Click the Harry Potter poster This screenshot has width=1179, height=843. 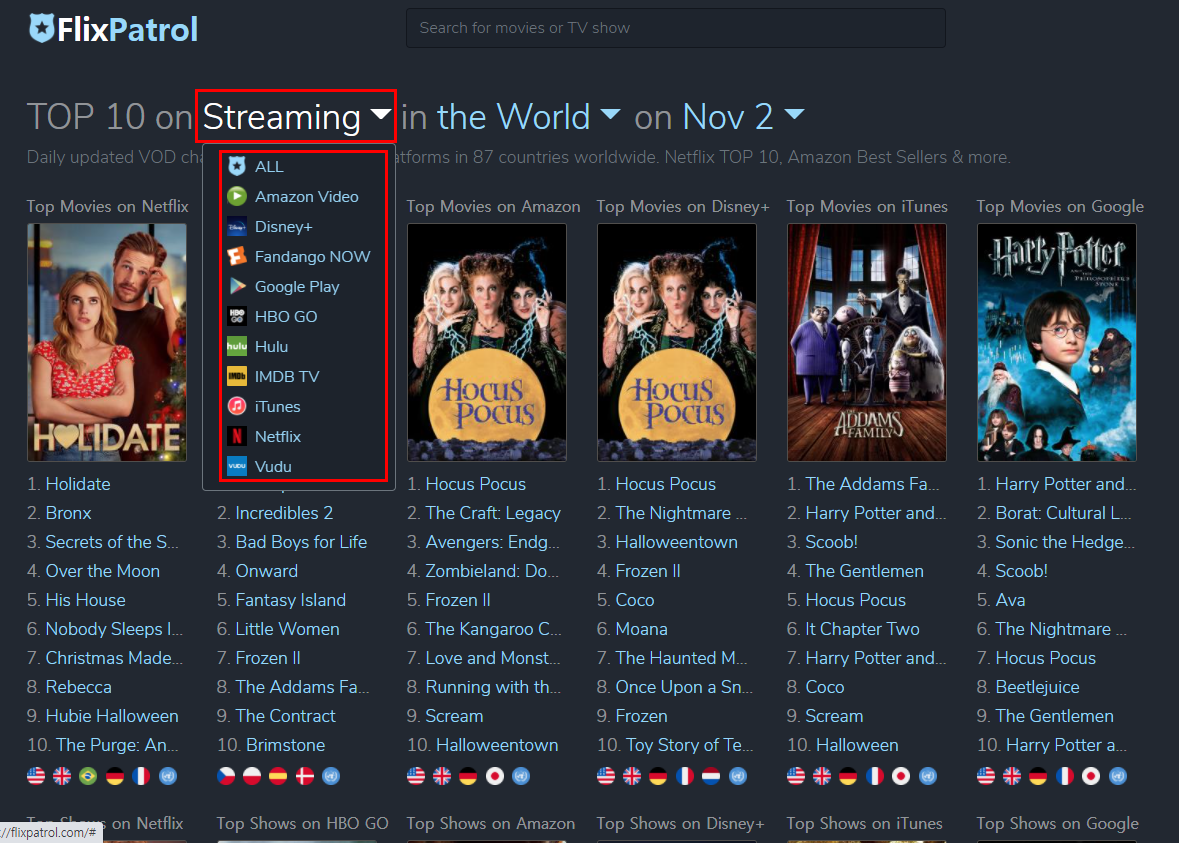click(x=1056, y=342)
